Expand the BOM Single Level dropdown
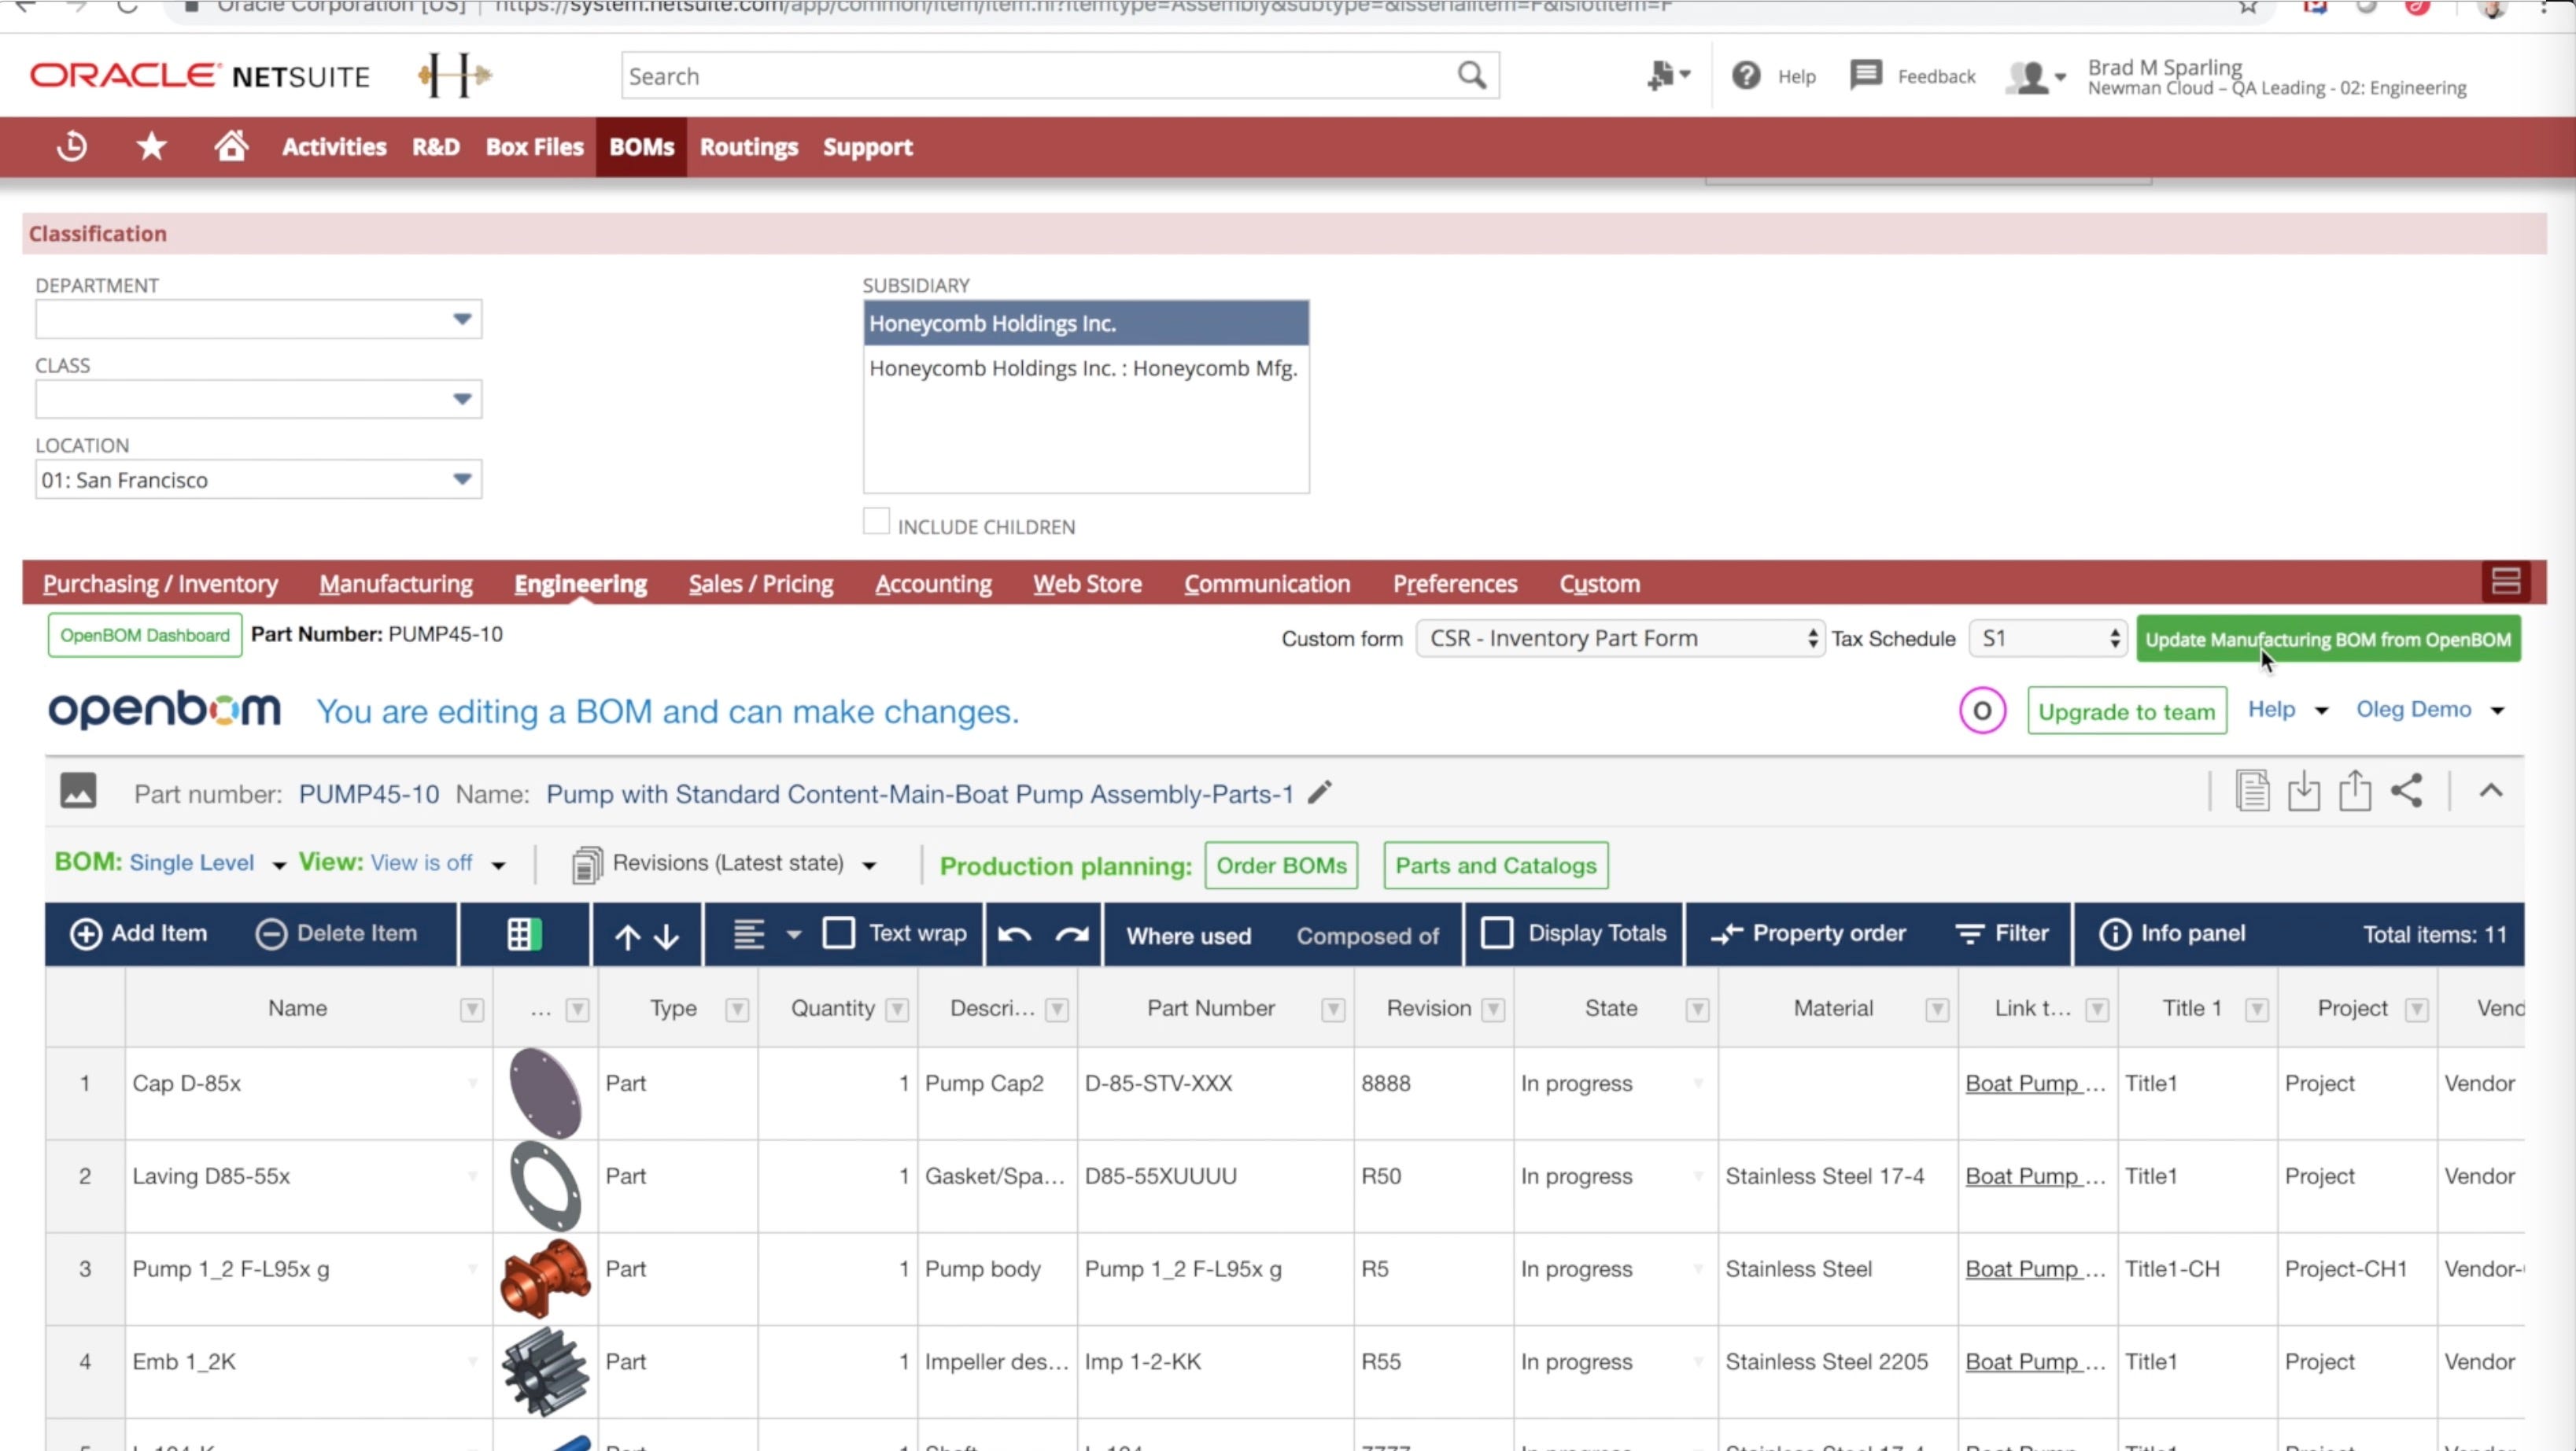2576x1451 pixels. tap(278, 863)
